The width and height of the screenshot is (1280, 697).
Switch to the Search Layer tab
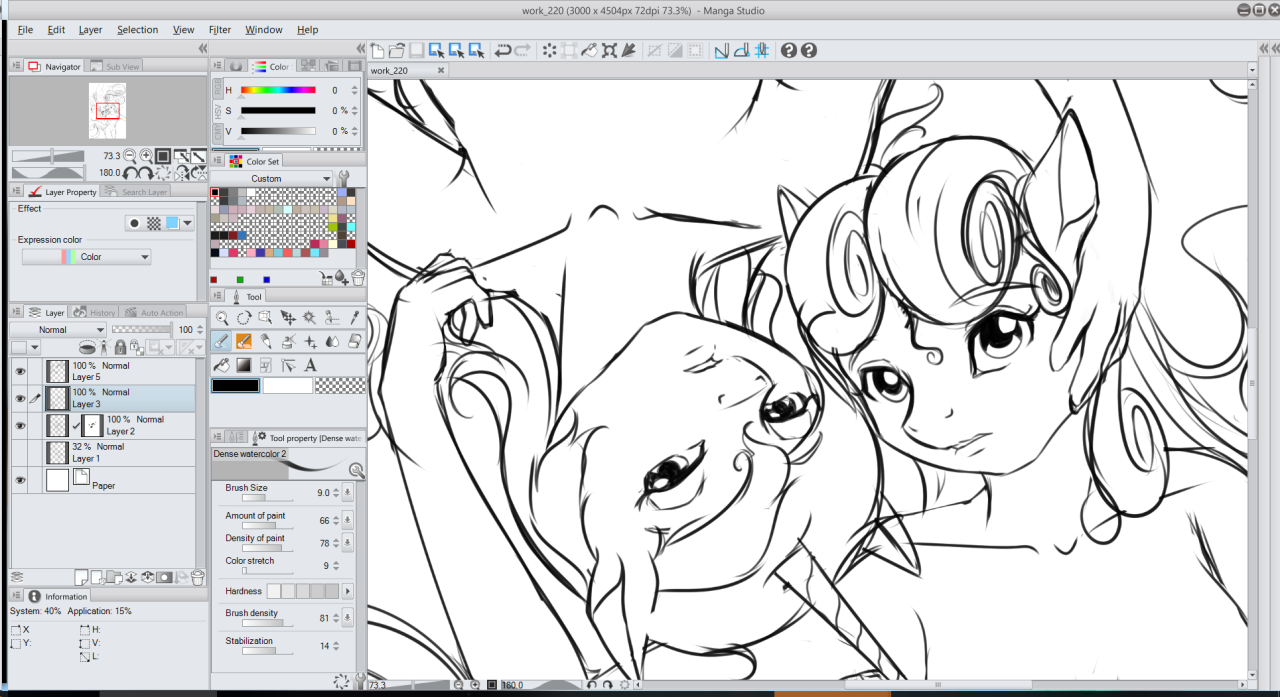(x=136, y=191)
